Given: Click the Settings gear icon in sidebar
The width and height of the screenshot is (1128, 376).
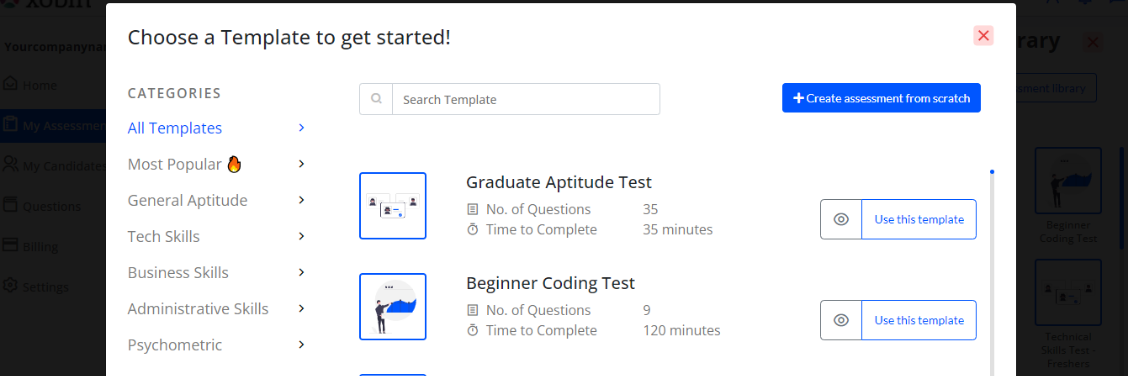Looking at the screenshot, I should coord(10,286).
